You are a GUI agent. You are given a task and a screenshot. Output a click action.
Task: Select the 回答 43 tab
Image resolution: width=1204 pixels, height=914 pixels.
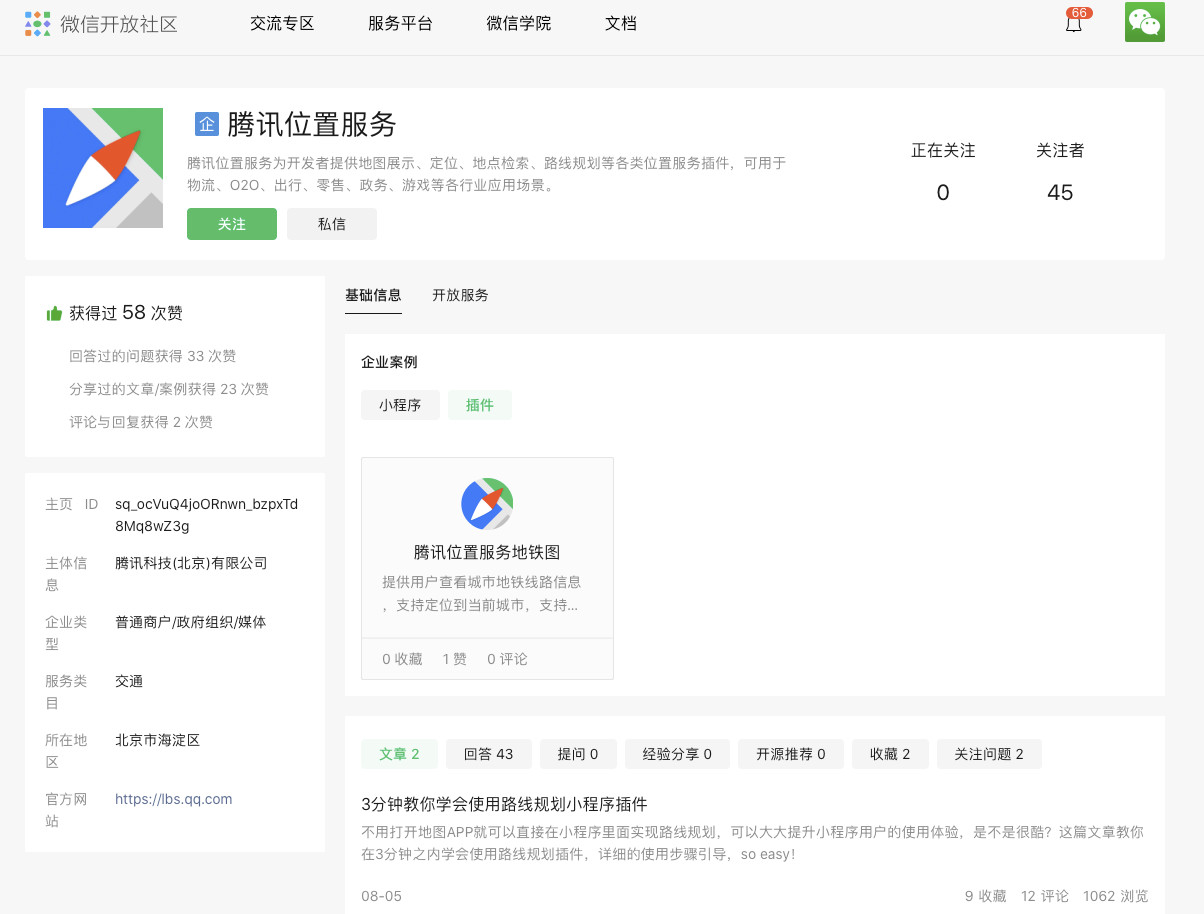pyautogui.click(x=489, y=754)
